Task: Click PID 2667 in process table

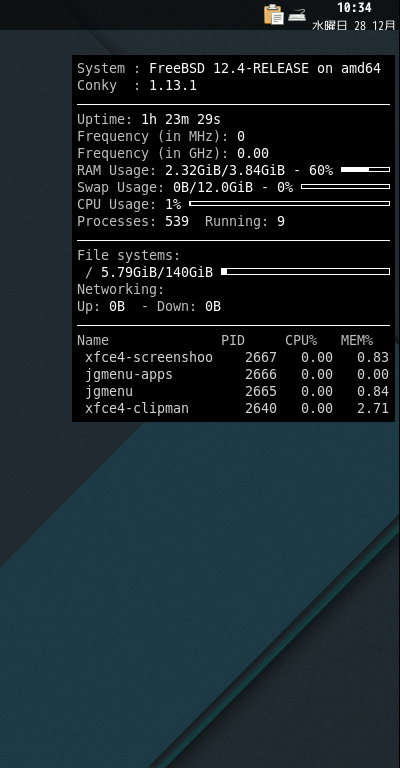Action: [261, 358]
